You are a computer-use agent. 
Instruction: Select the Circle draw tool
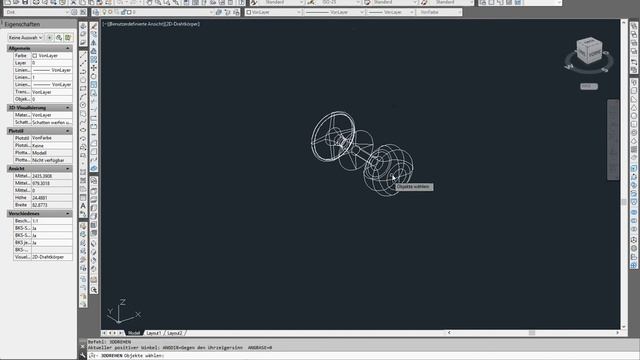tap(83, 105)
